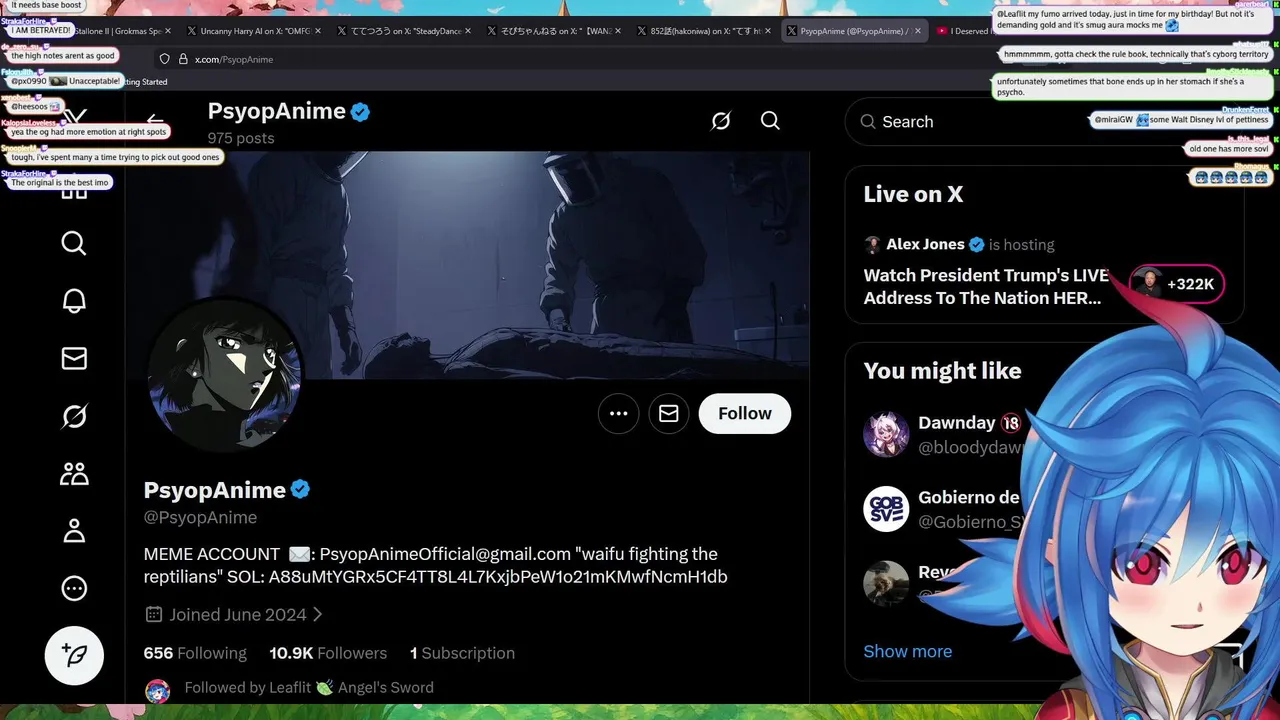Click PsyopAnimeOfficial@gmail.com in bio
1280x720 pixels.
pos(445,553)
